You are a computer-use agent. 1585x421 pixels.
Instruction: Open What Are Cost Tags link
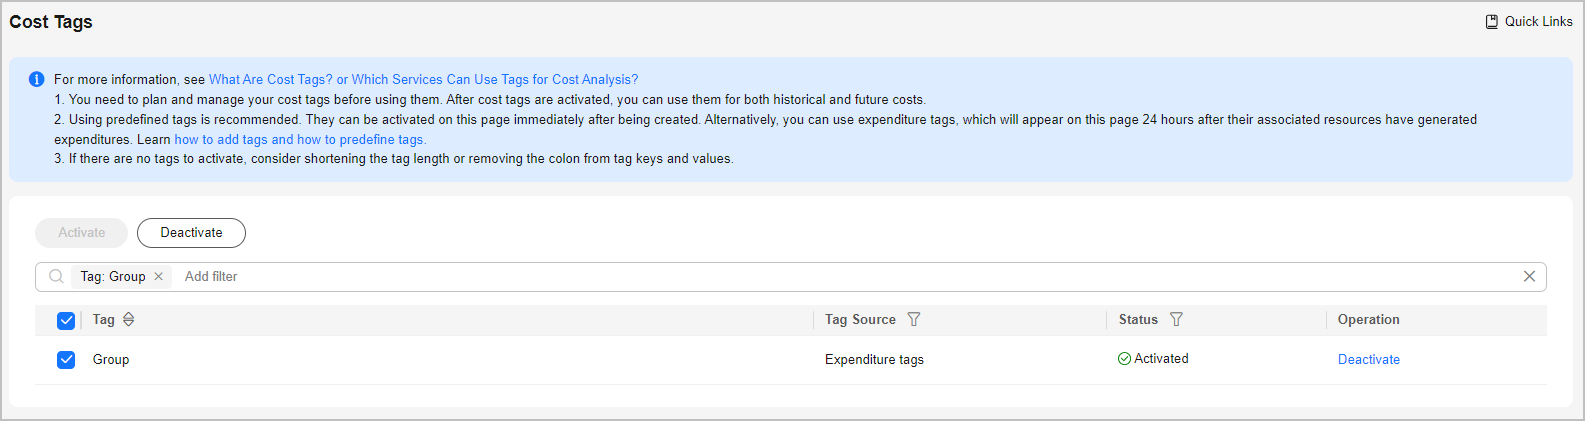point(271,79)
